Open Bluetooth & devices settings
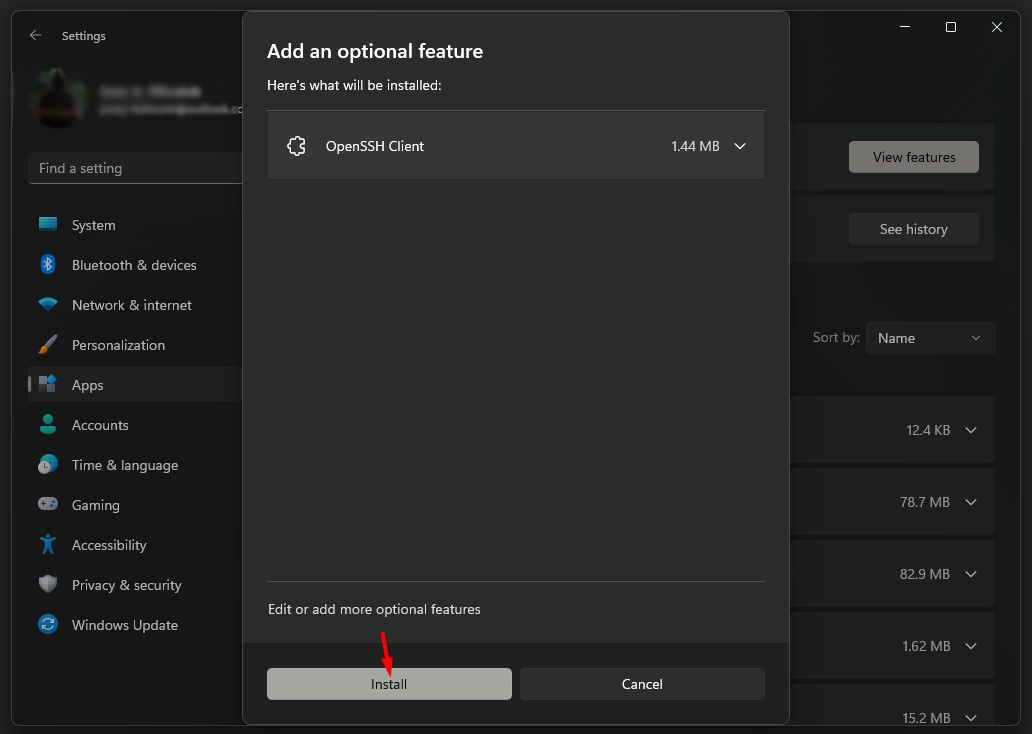The width and height of the screenshot is (1032, 734). (x=136, y=265)
